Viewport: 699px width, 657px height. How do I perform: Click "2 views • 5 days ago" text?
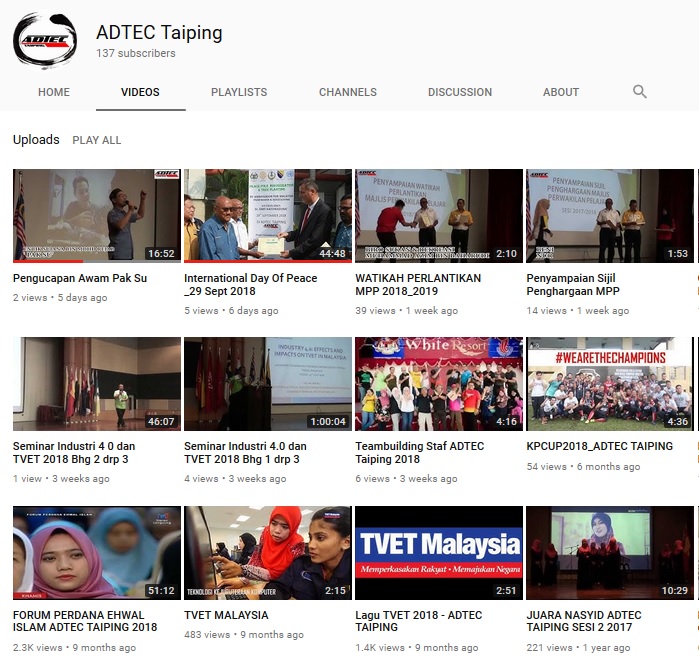click(x=60, y=297)
